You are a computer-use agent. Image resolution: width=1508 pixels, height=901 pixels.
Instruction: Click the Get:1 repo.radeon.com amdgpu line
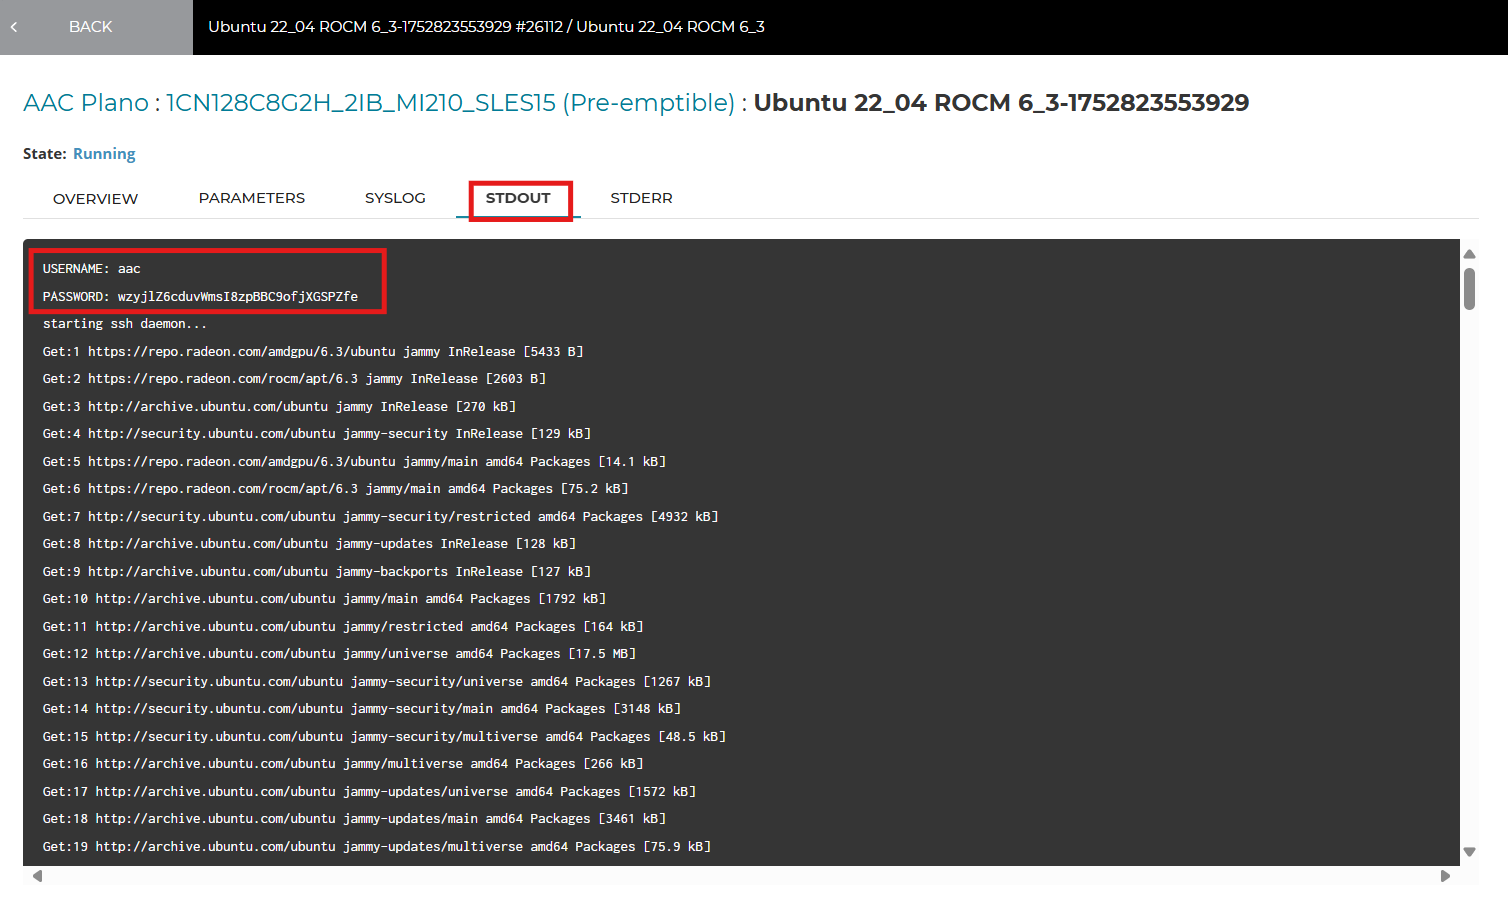pos(313,352)
